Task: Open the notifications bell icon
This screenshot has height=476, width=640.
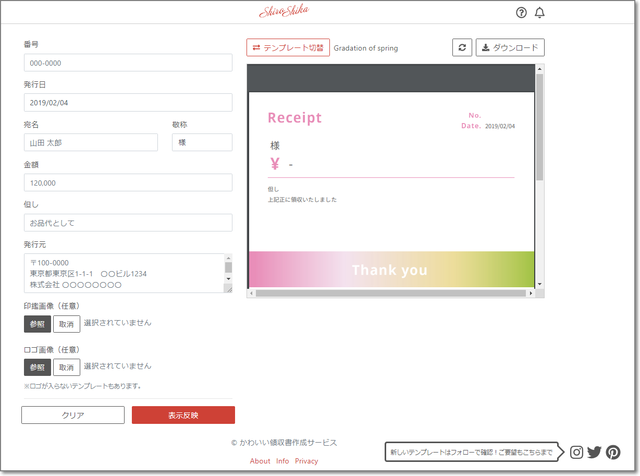Action: [540, 13]
